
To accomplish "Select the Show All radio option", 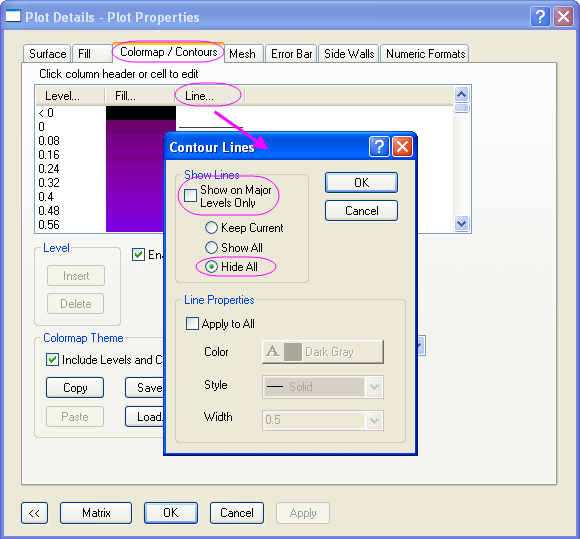I will [211, 247].
